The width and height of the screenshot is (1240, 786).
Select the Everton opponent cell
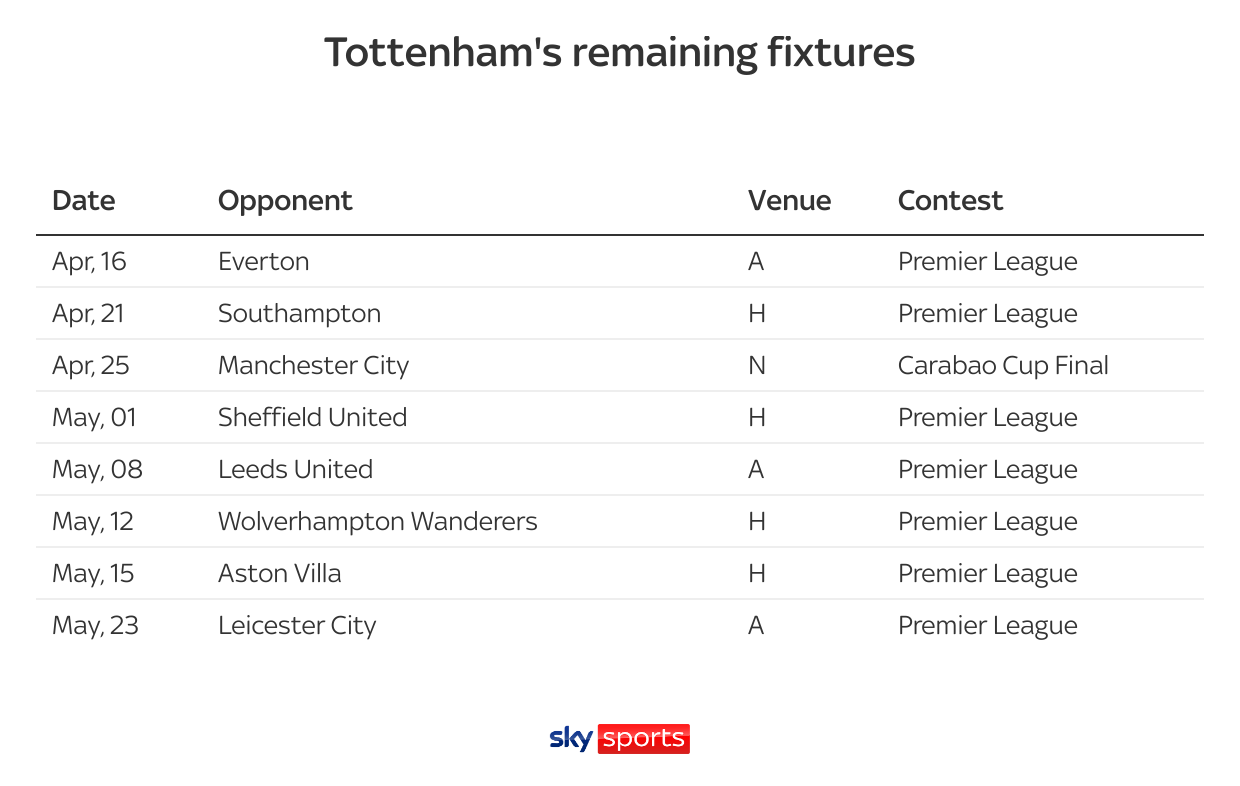tap(264, 262)
